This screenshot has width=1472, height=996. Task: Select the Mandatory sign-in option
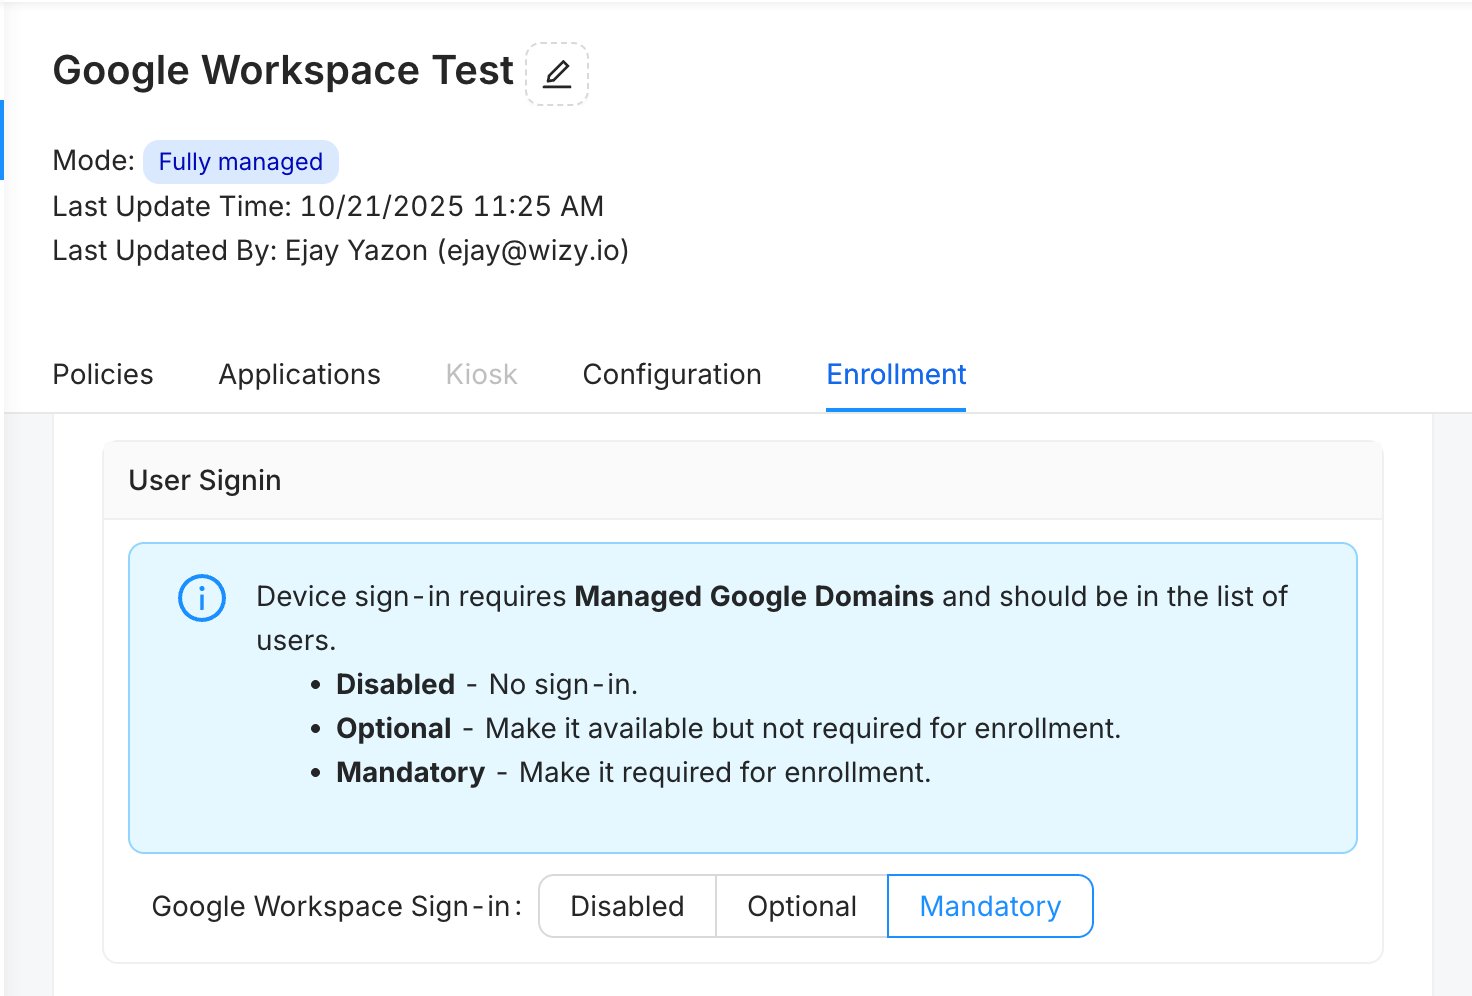[990, 906]
